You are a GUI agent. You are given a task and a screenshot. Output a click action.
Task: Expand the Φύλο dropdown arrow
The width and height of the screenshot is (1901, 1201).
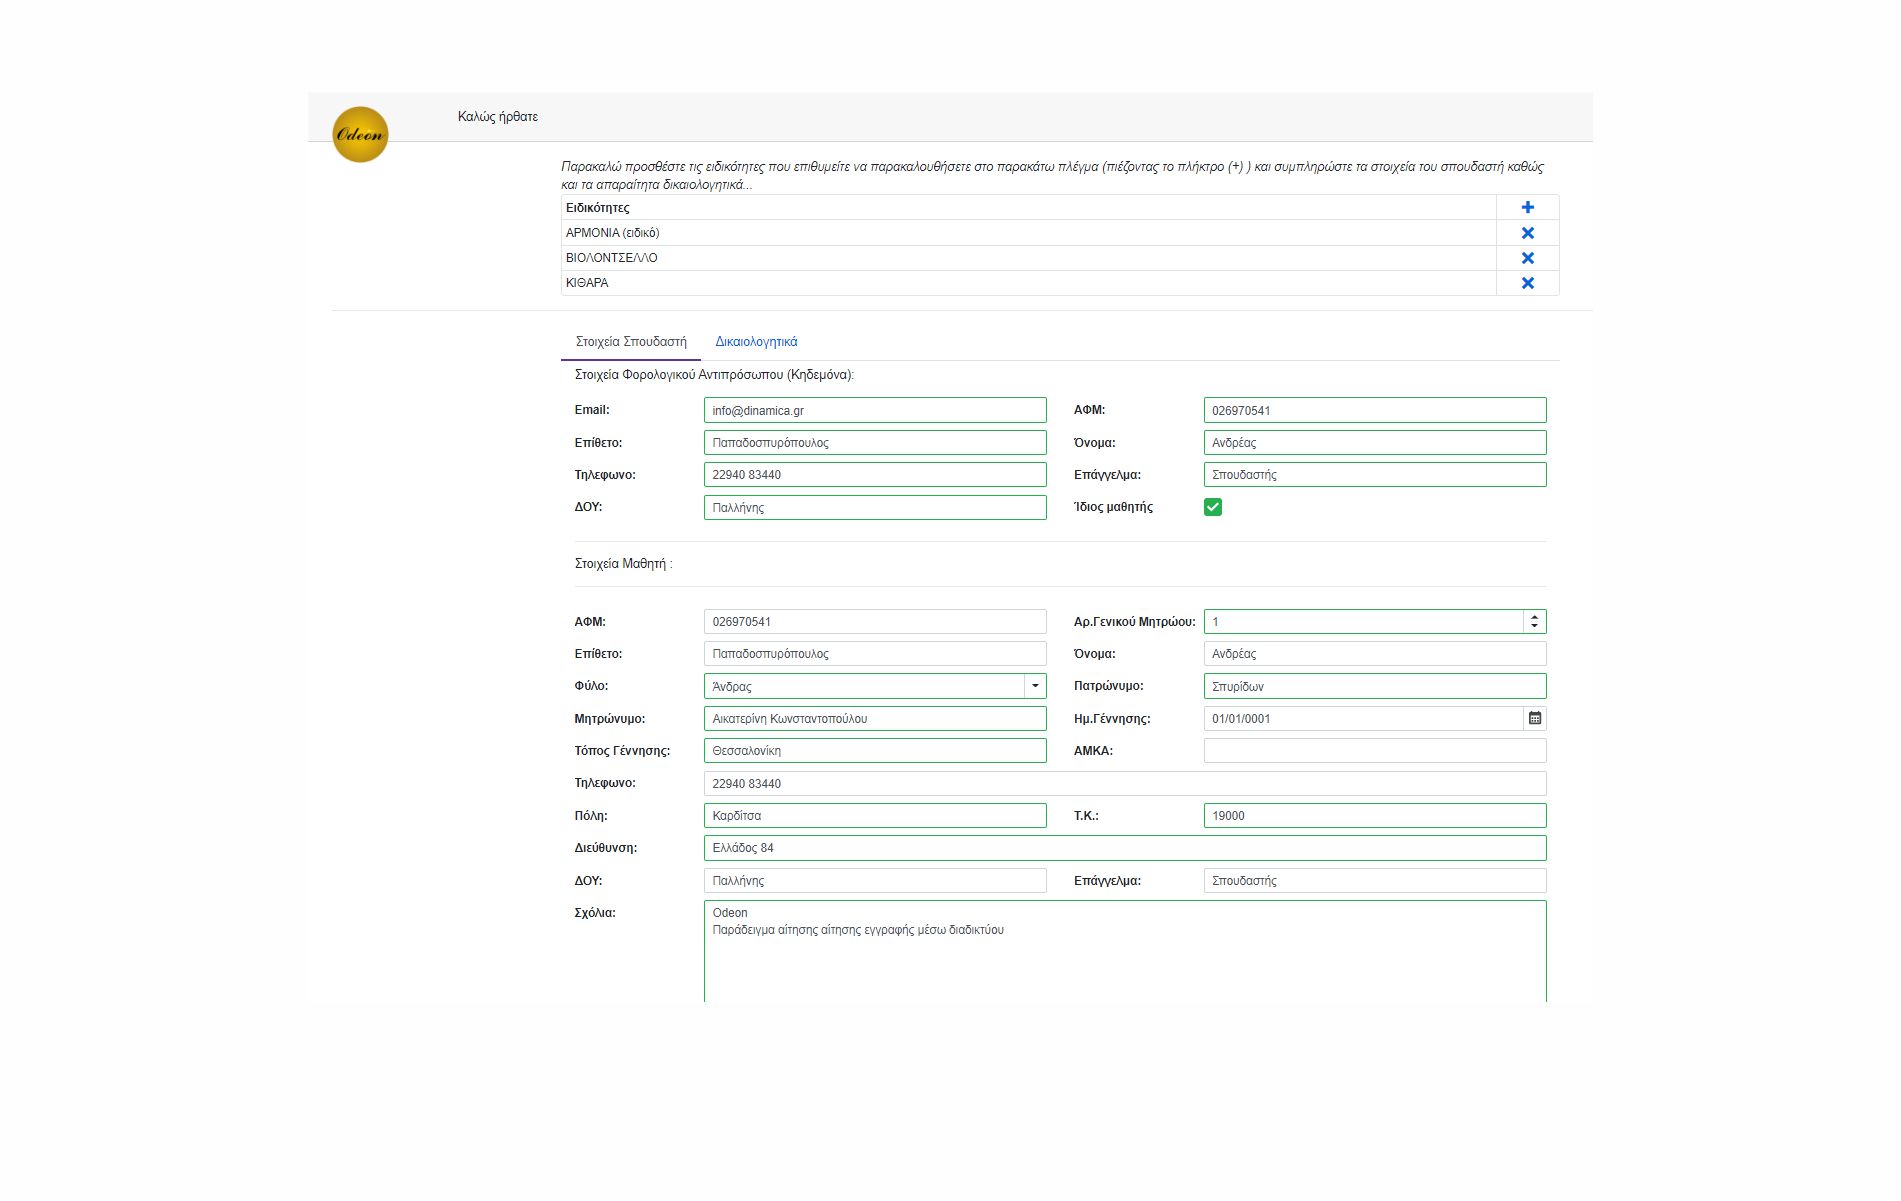coord(1035,686)
